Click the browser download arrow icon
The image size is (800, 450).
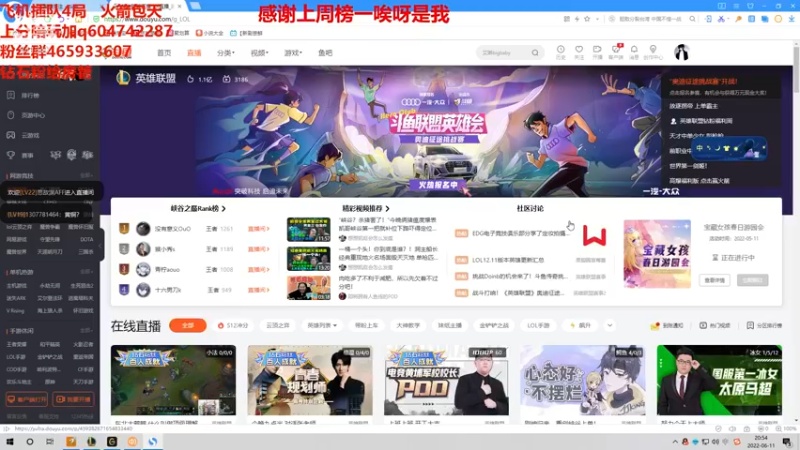click(x=791, y=19)
